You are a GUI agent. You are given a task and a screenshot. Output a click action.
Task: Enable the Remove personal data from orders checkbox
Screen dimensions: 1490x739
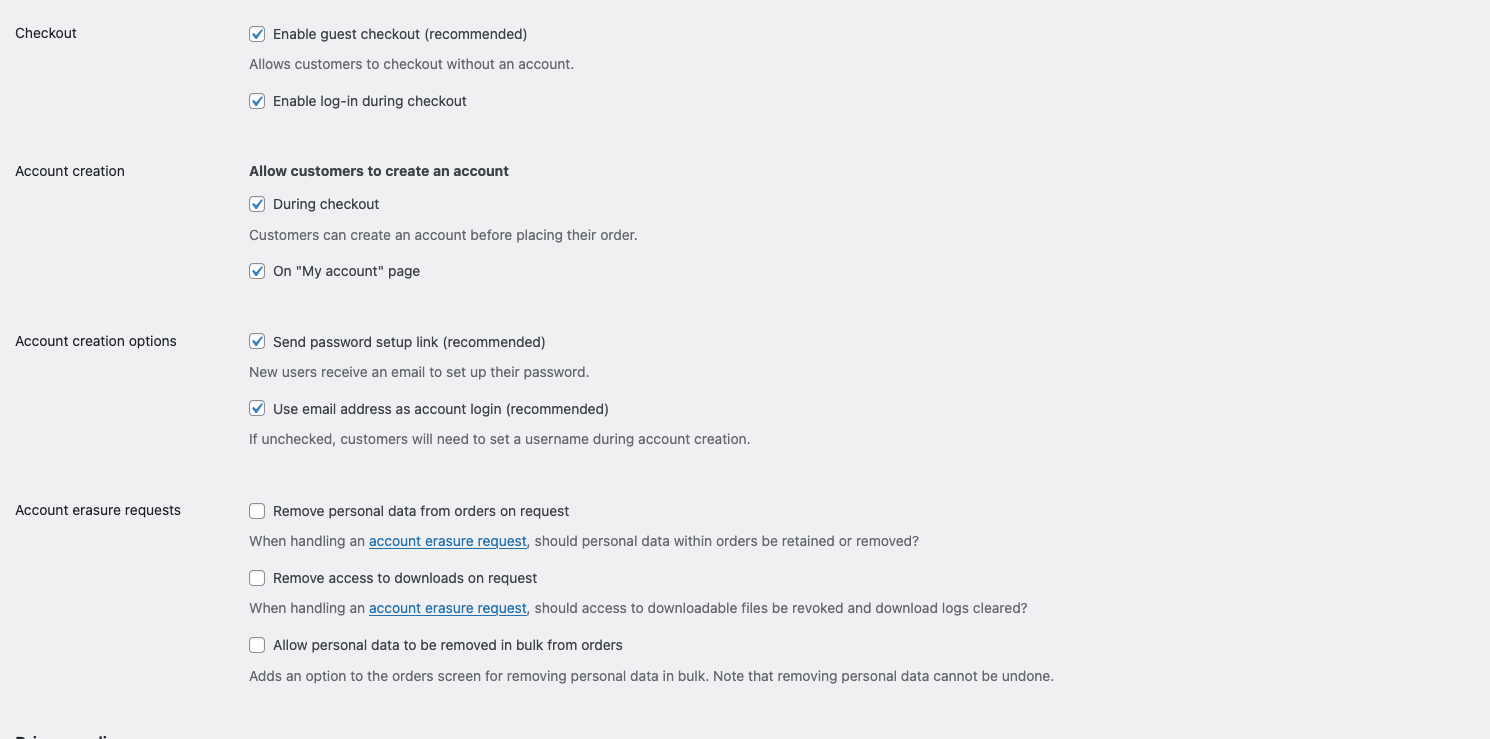(x=257, y=511)
